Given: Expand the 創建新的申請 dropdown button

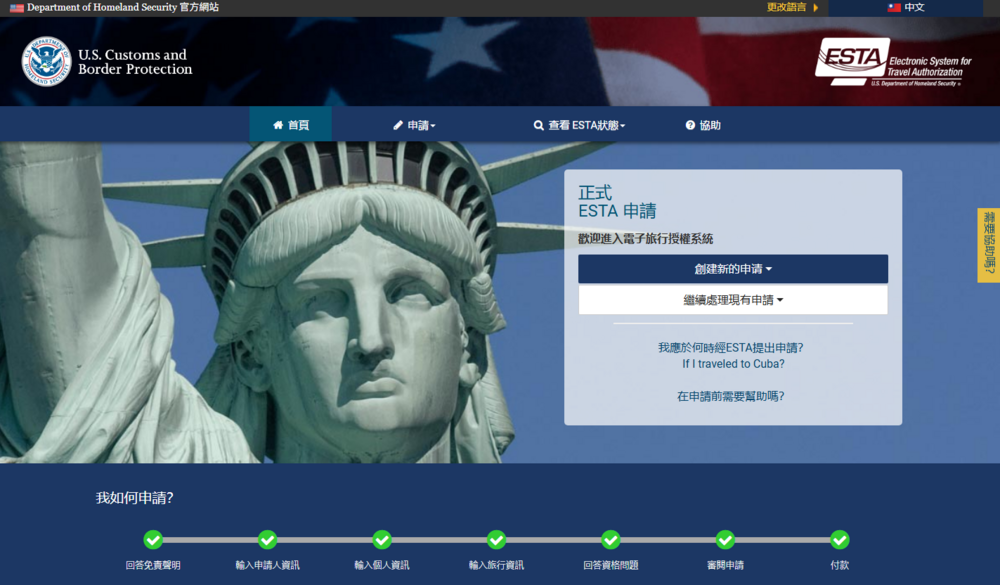Looking at the screenshot, I should point(732,269).
